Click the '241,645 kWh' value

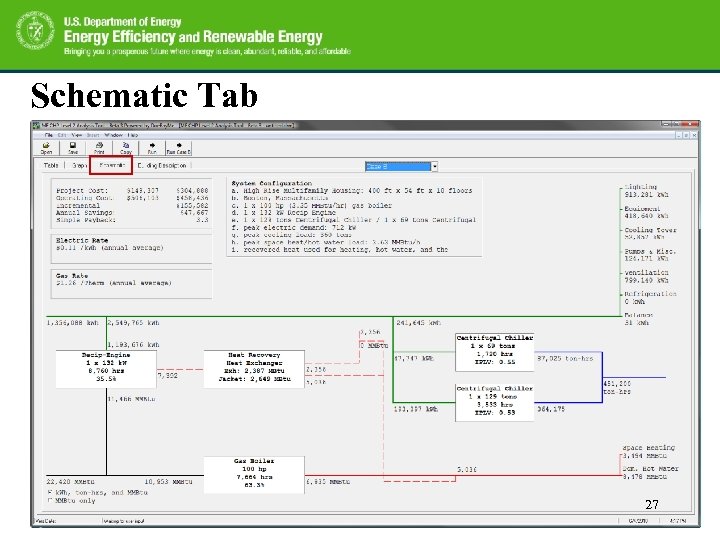[x=418, y=323]
